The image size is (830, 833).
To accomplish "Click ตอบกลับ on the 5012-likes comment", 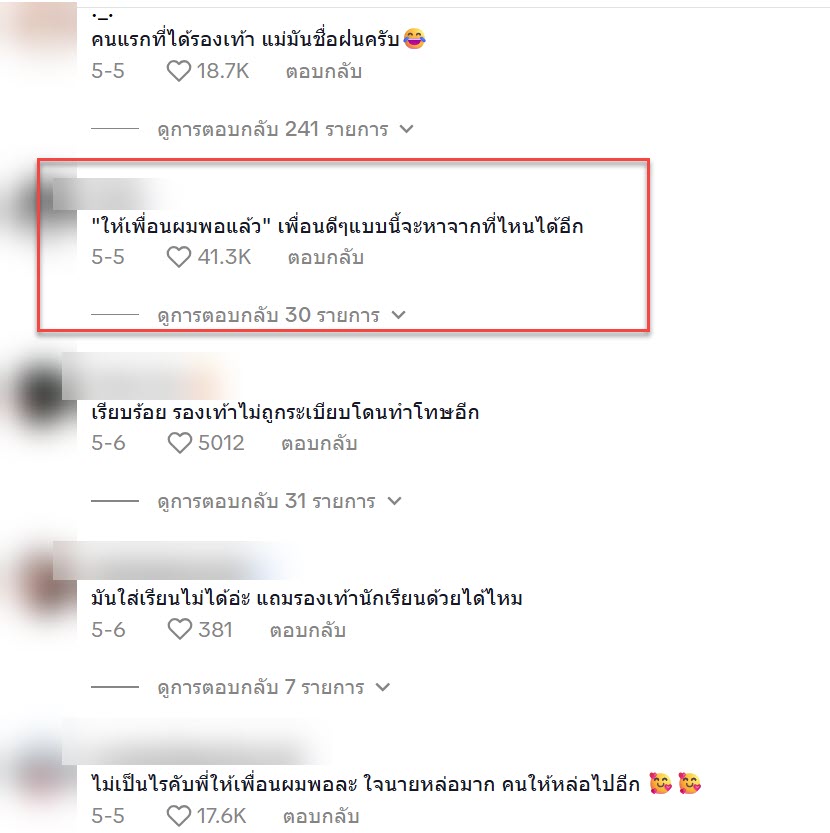I will pyautogui.click(x=319, y=444).
